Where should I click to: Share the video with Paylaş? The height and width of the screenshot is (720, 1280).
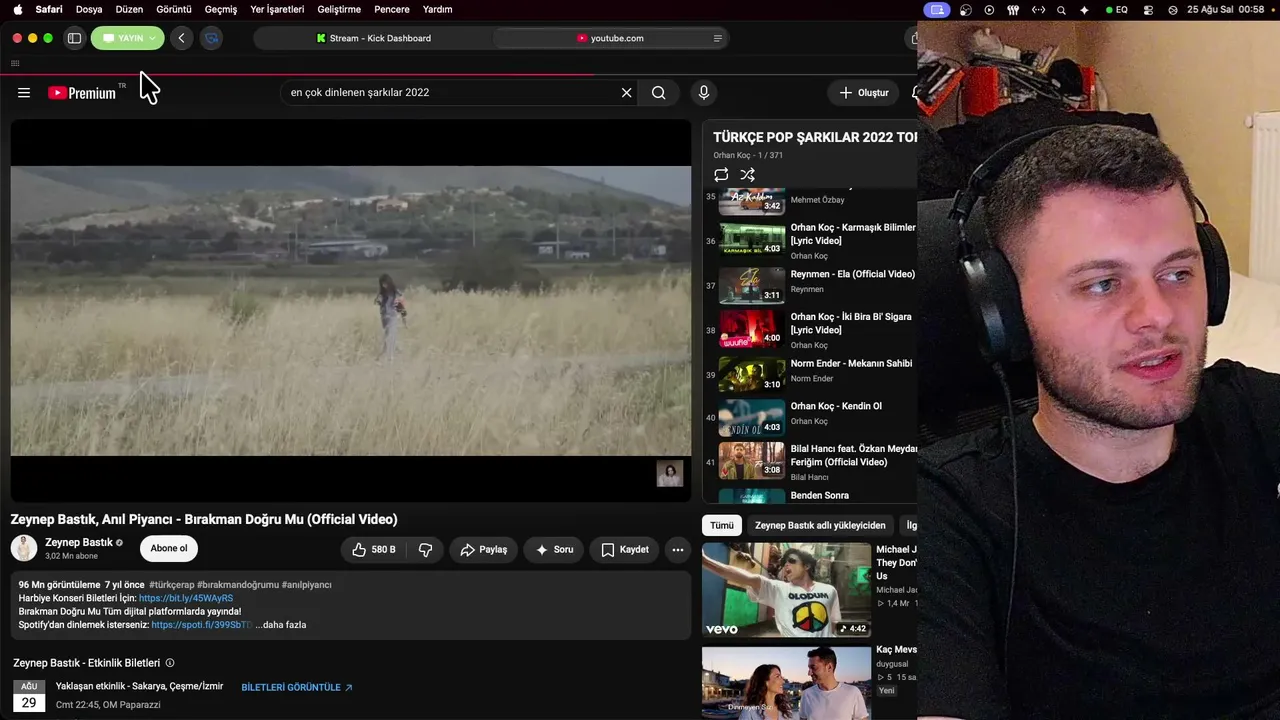[x=483, y=549]
